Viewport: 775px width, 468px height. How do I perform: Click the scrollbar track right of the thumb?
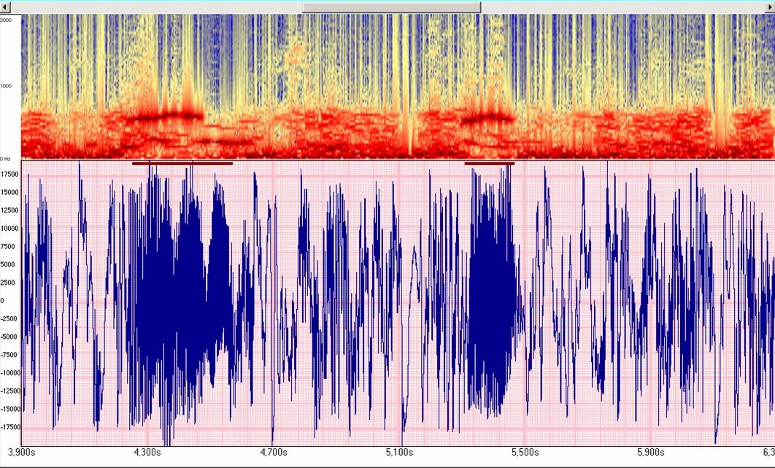coord(620,7)
